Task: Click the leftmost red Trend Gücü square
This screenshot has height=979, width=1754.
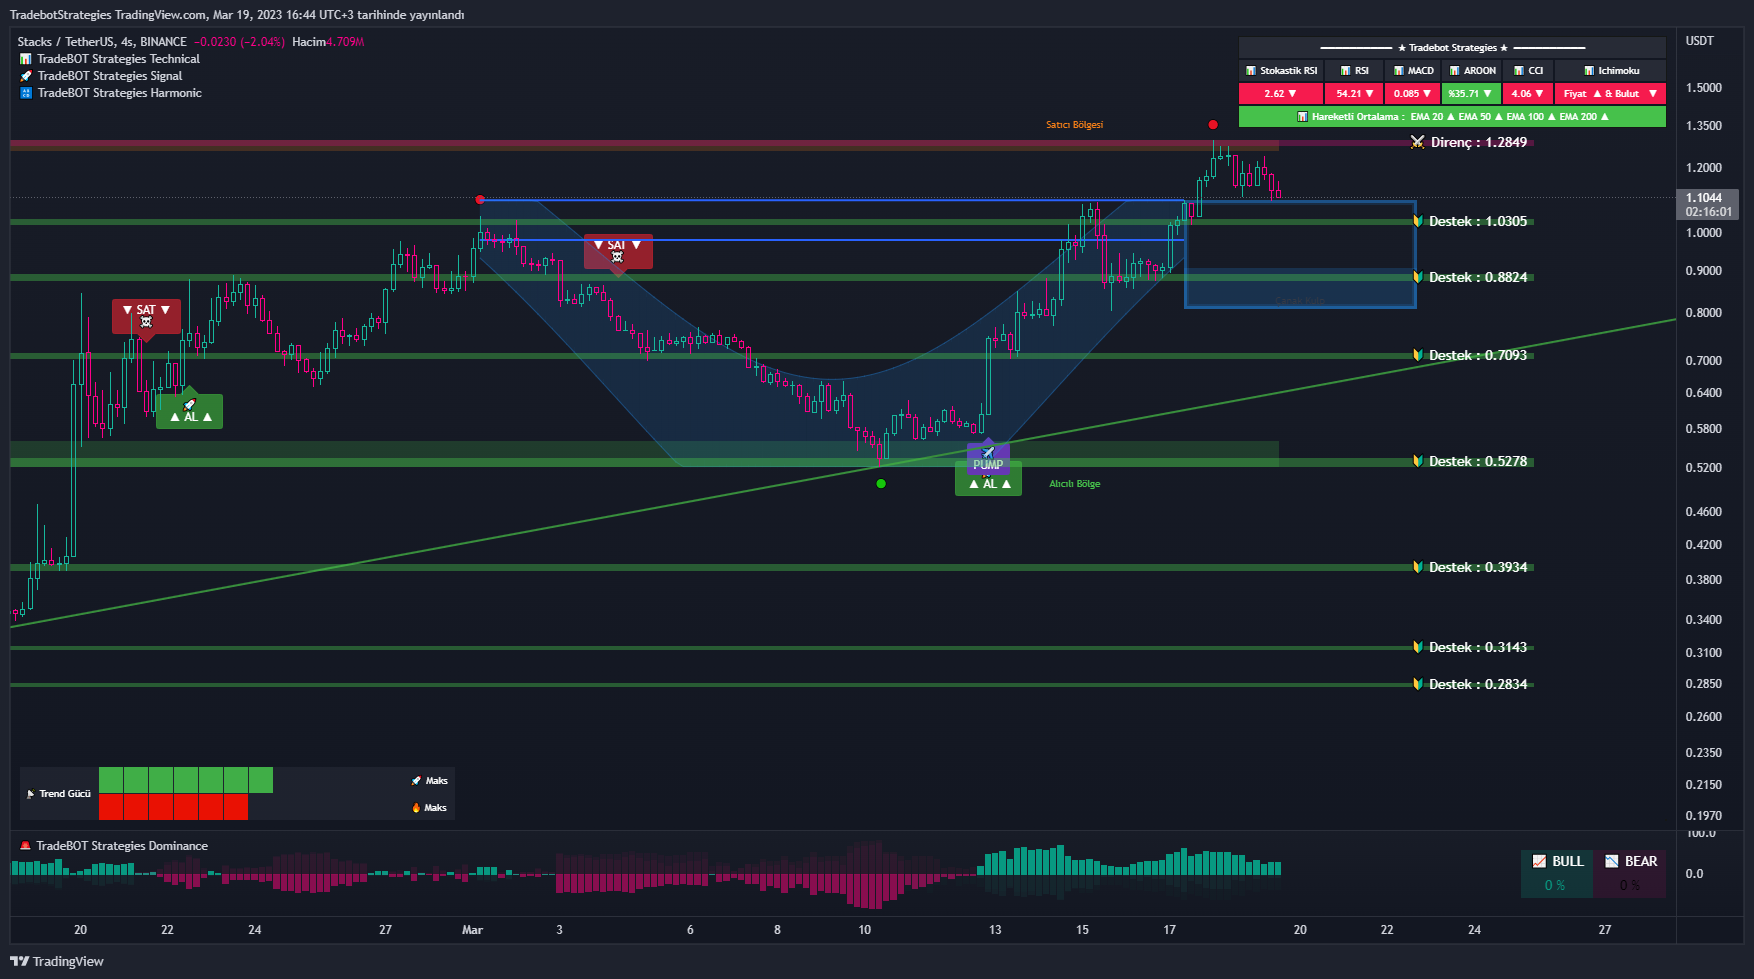Action: pyautogui.click(x=111, y=807)
